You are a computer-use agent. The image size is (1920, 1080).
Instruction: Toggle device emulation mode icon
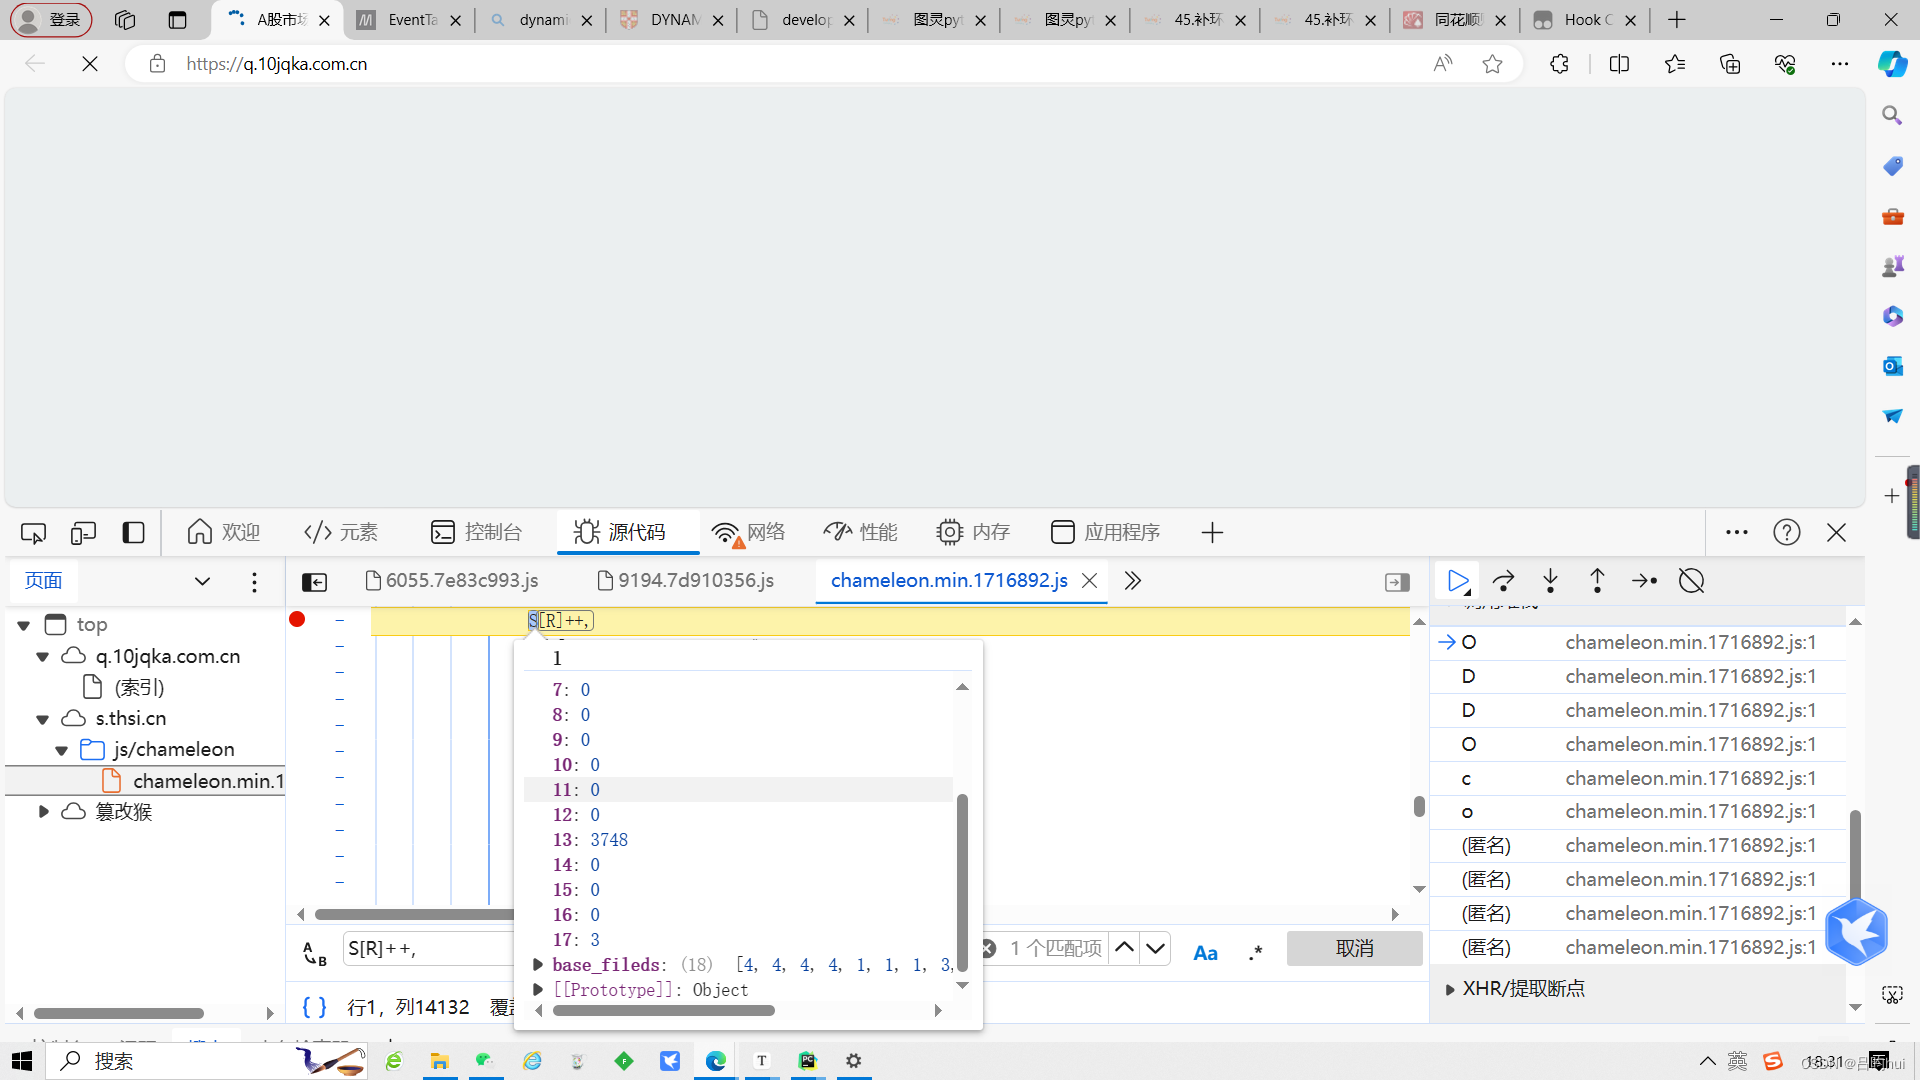click(x=83, y=533)
